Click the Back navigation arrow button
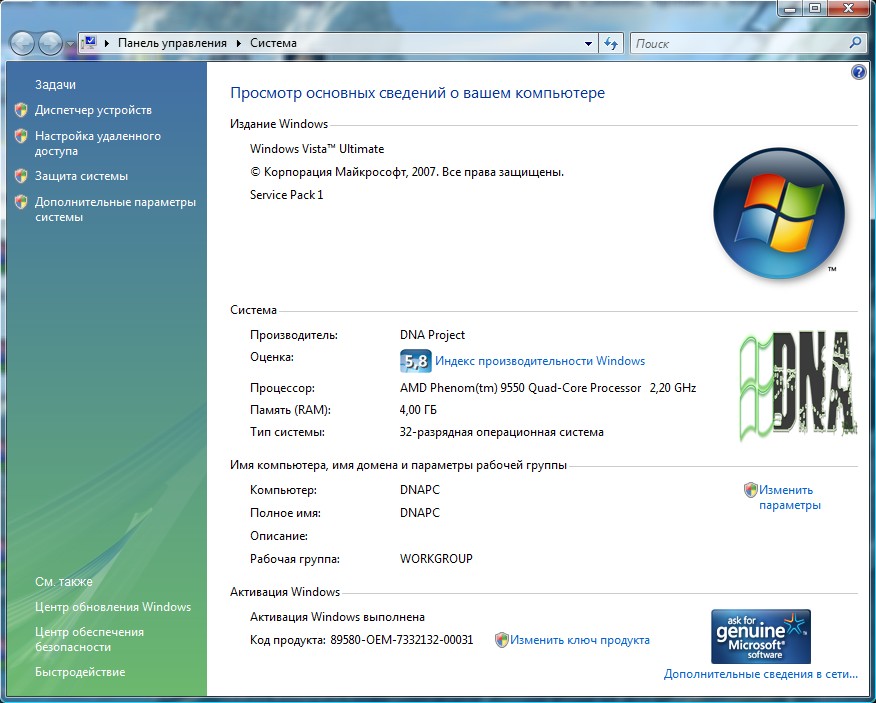The width and height of the screenshot is (876, 703). pos(23,44)
